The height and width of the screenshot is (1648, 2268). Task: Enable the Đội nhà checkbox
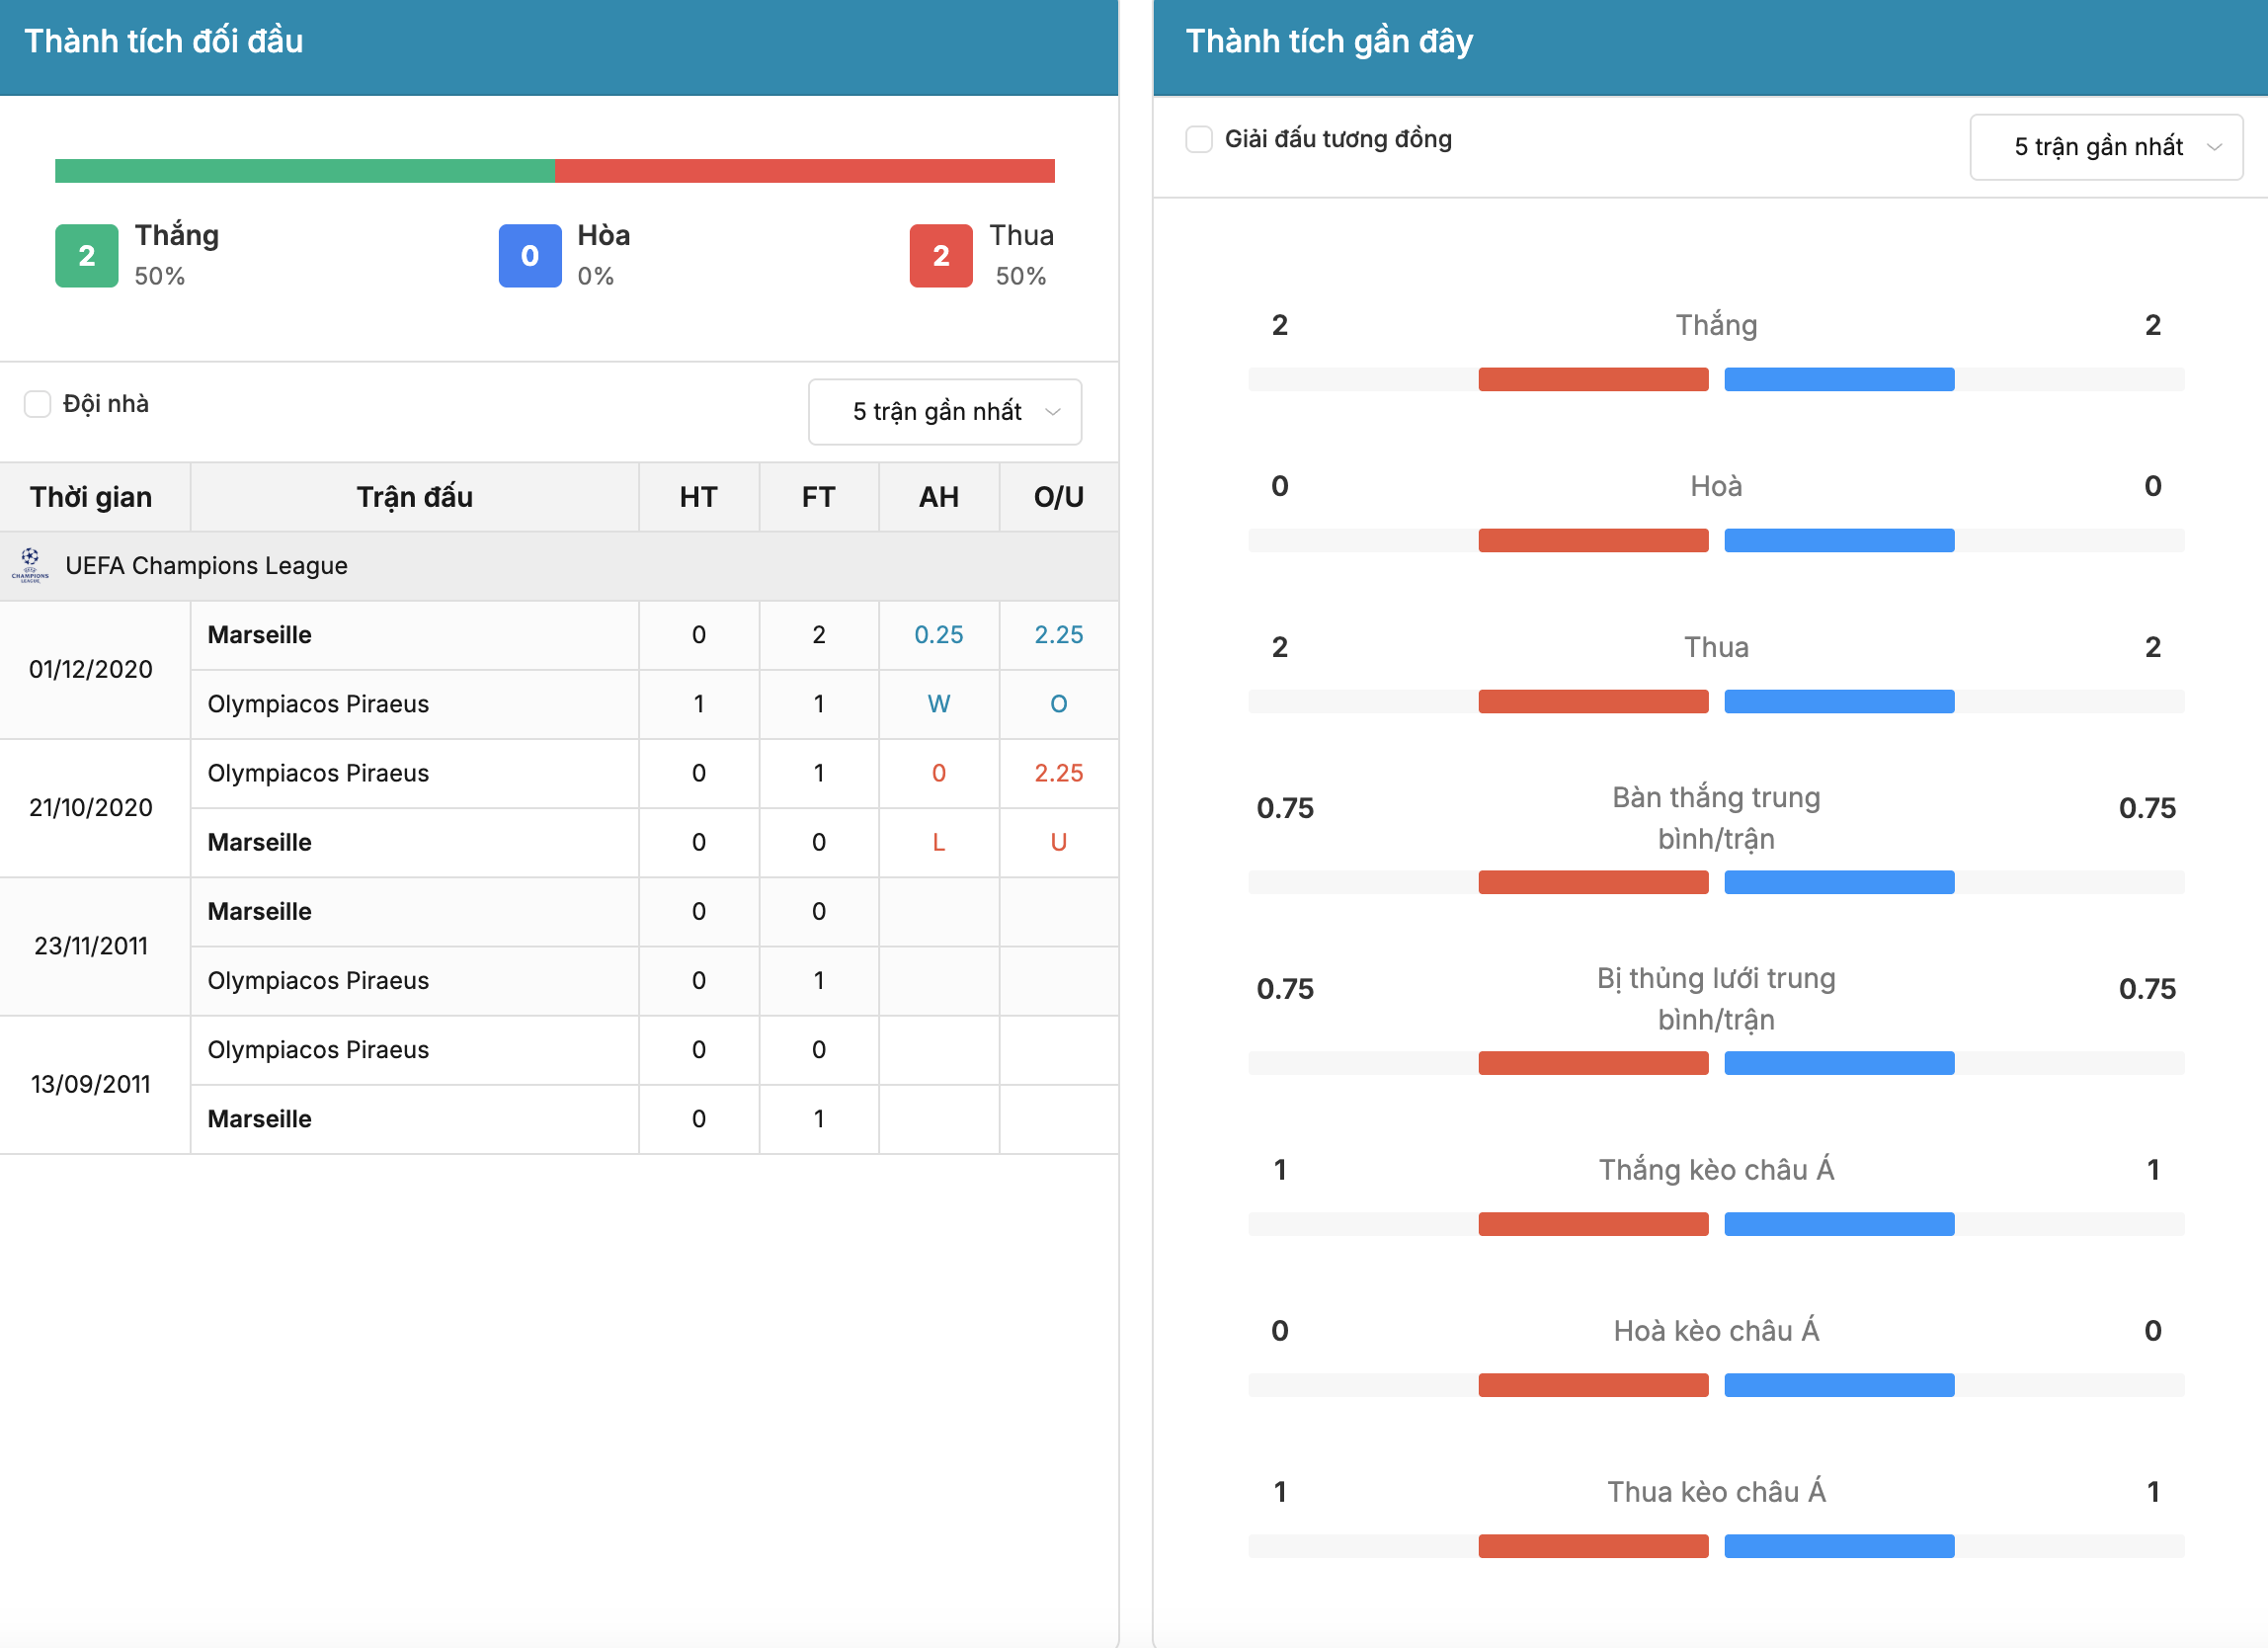click(x=37, y=404)
